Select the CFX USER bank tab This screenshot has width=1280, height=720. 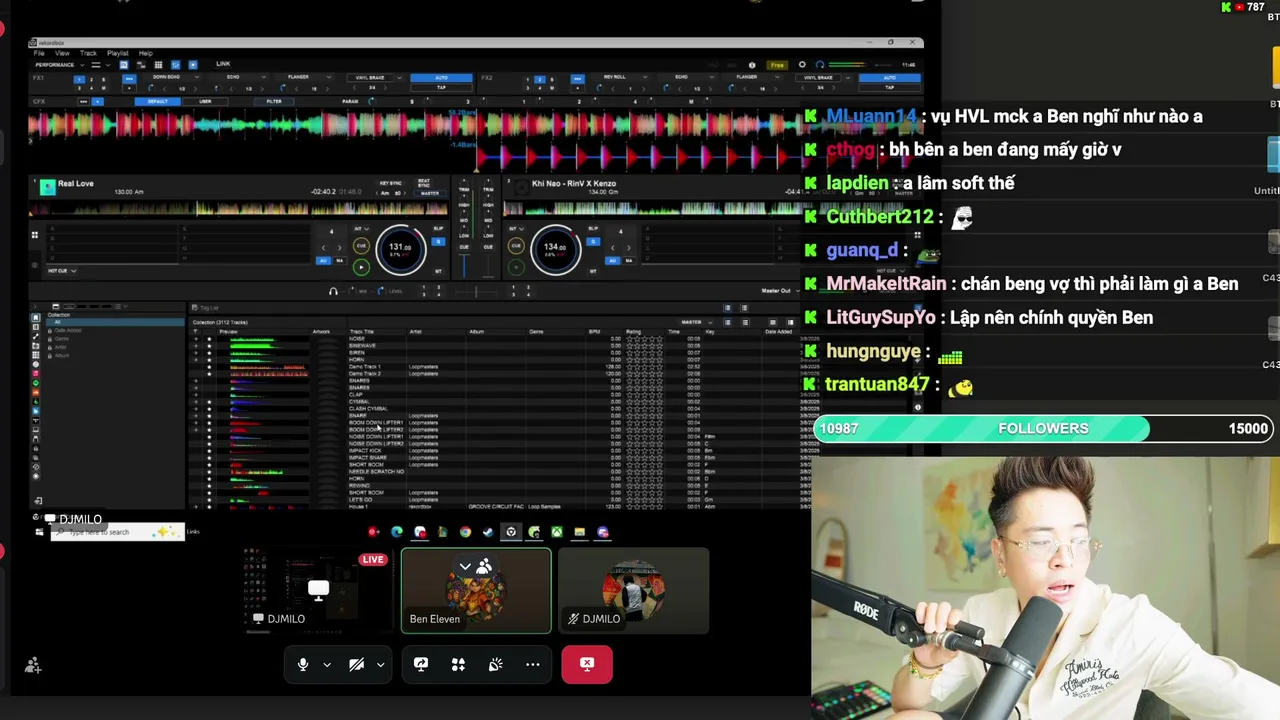(x=205, y=101)
